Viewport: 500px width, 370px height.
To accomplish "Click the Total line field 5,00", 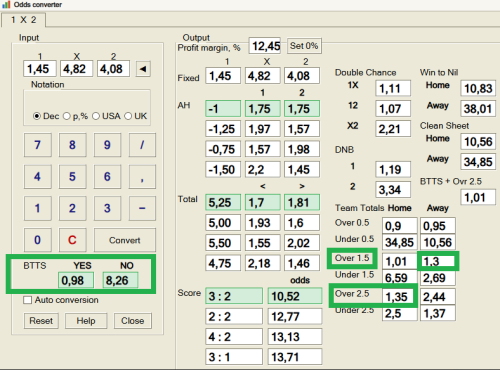I will pos(223,223).
